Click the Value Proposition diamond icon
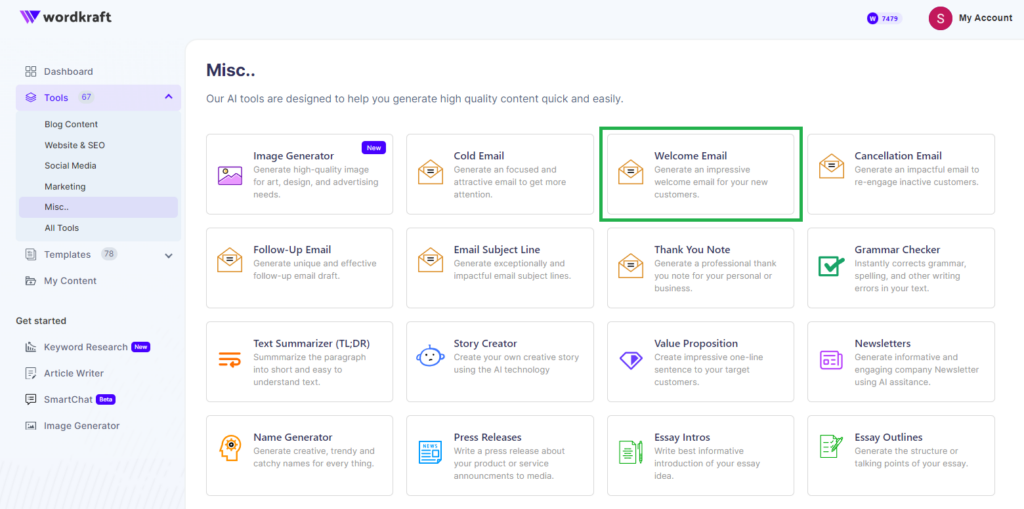This screenshot has width=1024, height=509. [631, 359]
